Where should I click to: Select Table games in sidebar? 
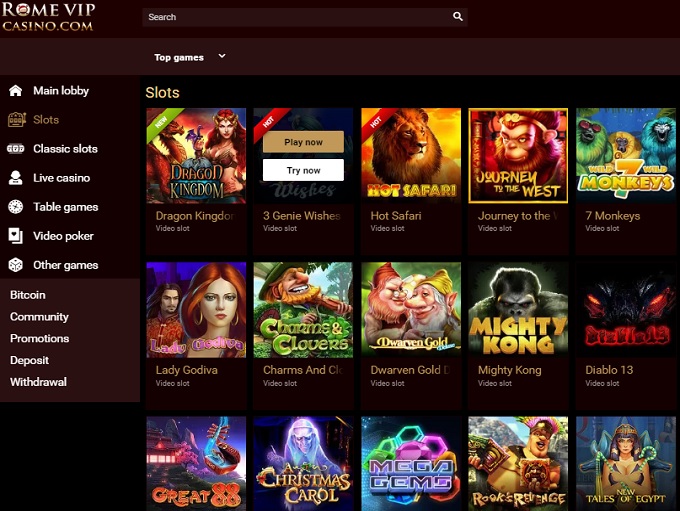tap(65, 207)
